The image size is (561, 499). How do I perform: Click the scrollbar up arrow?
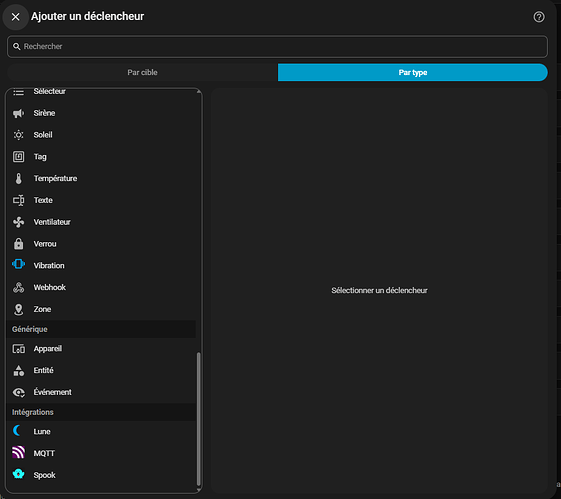point(199,92)
